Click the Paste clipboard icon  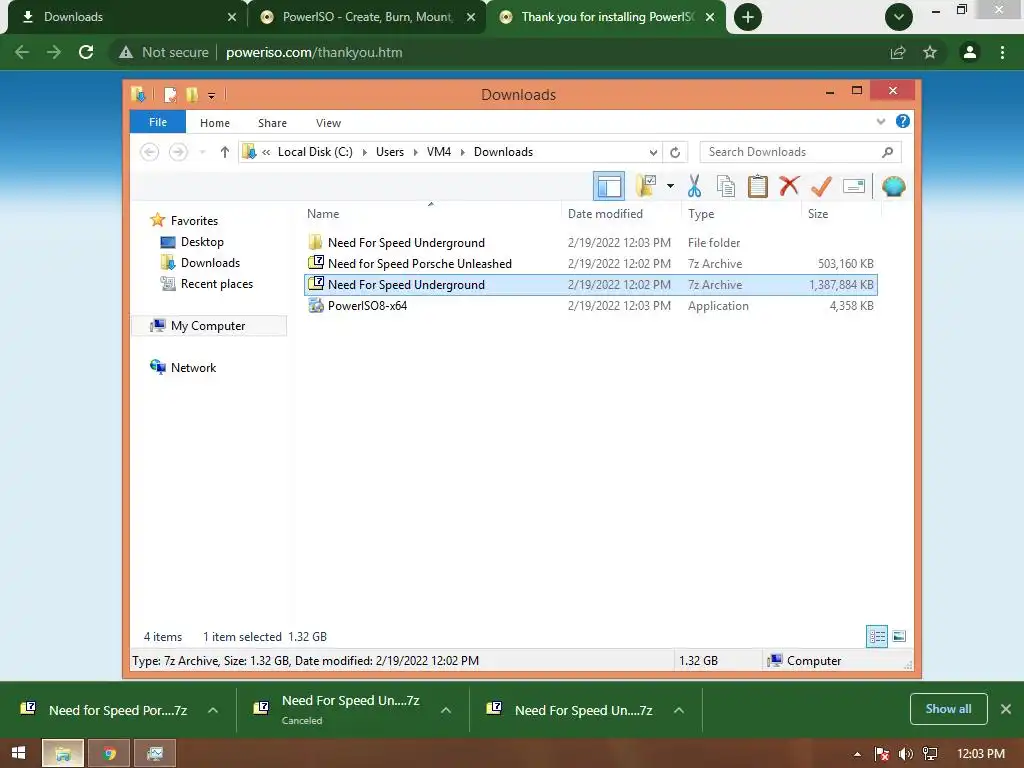(758, 186)
